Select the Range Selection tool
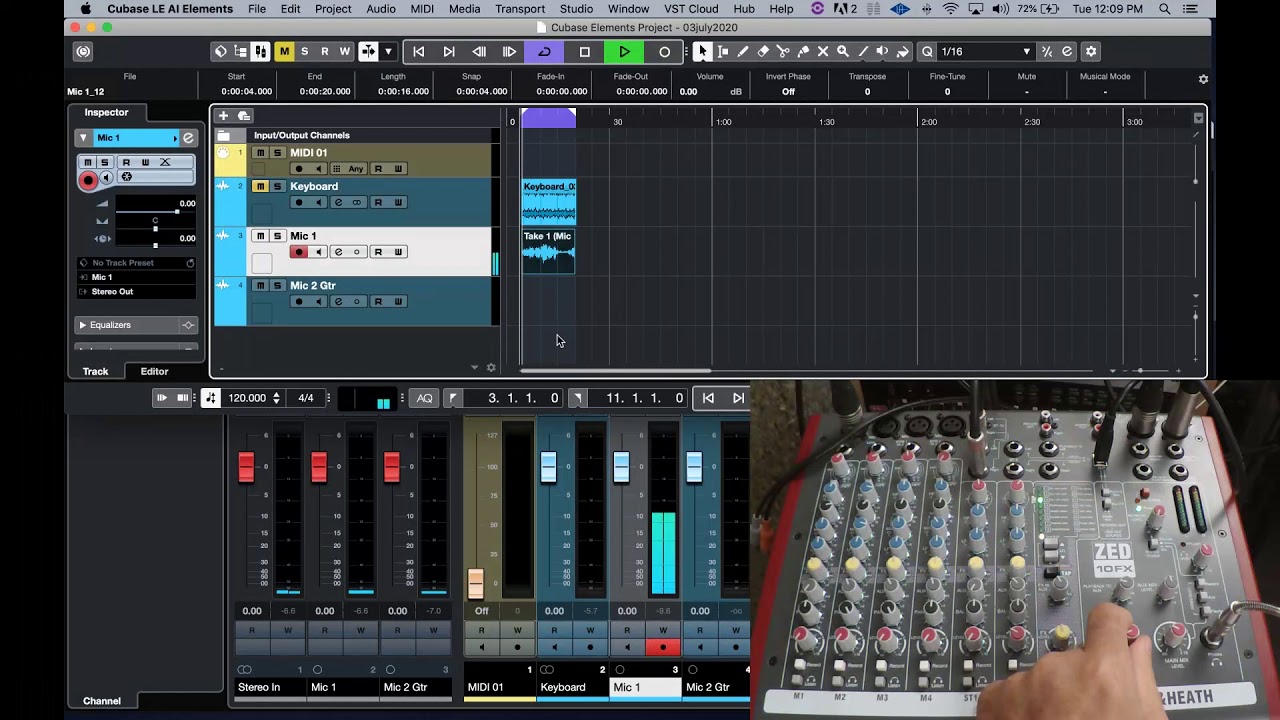 723,52
